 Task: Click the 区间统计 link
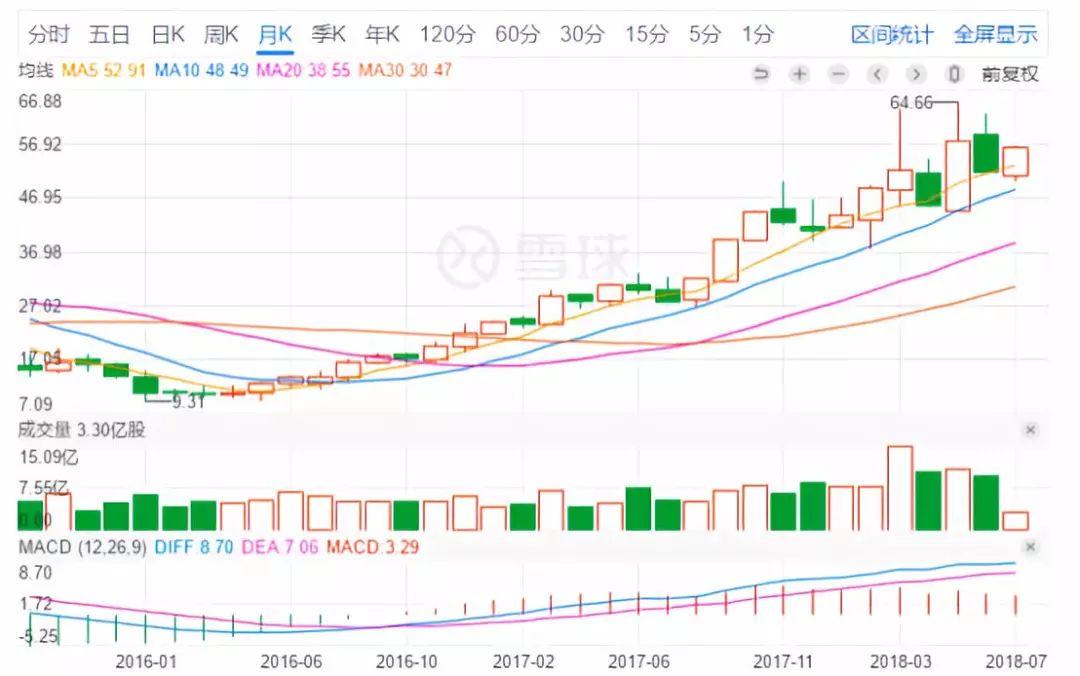892,34
